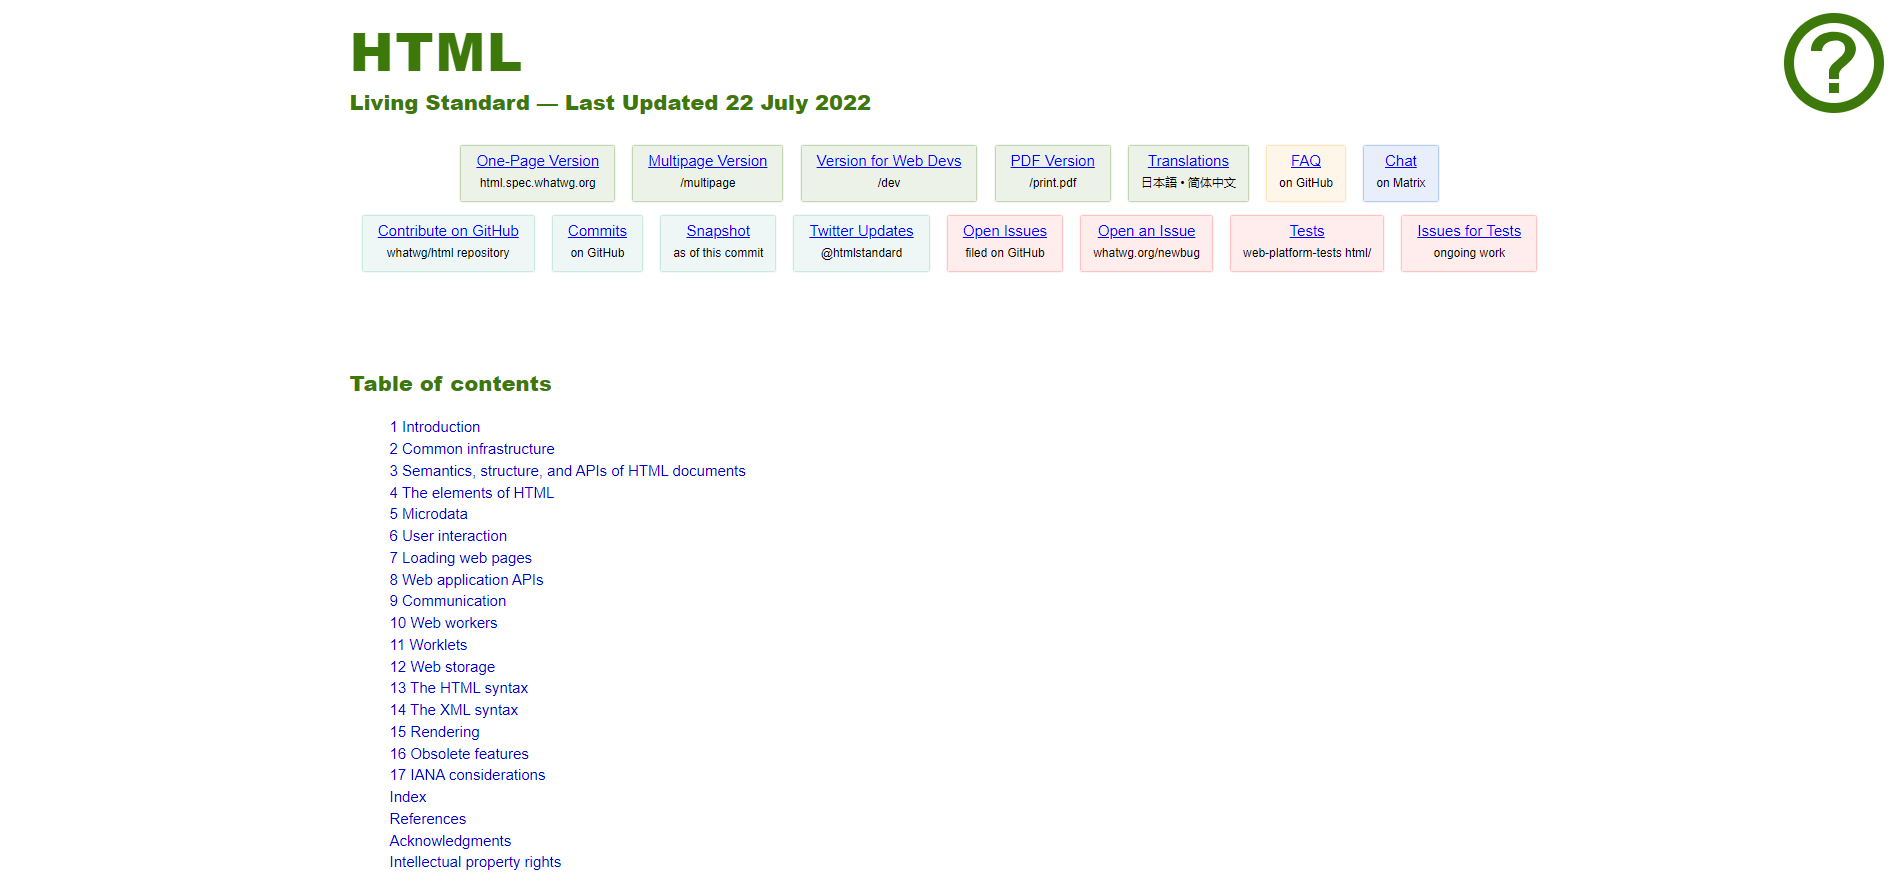Open 8 Web application APIs
The width and height of the screenshot is (1895, 887).
click(x=466, y=580)
